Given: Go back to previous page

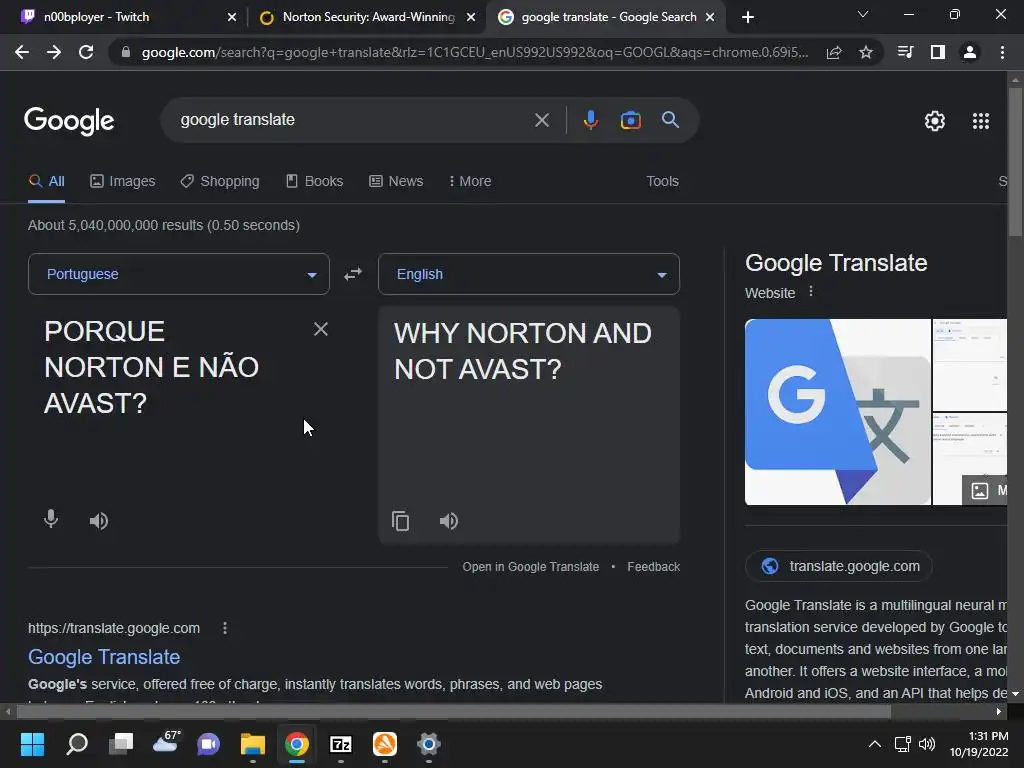Looking at the screenshot, I should click(x=22, y=52).
